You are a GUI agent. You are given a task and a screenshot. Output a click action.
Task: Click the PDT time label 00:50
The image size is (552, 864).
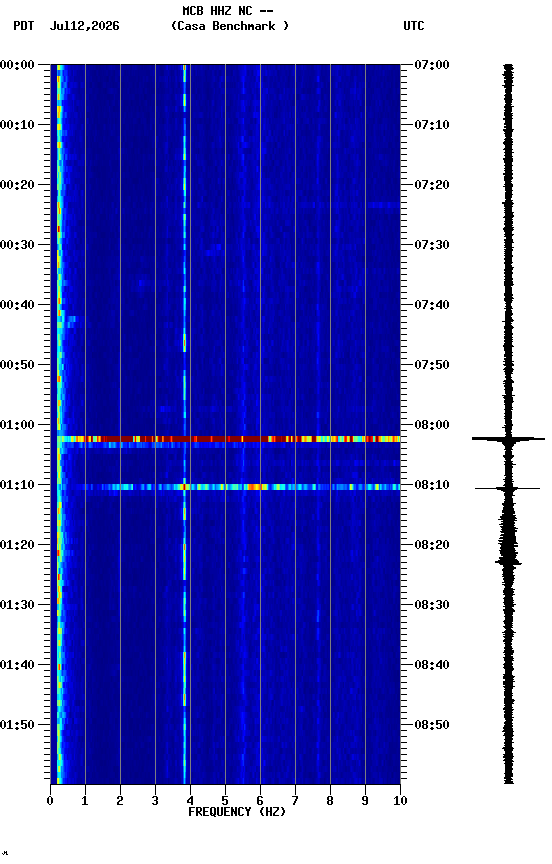tap(17, 365)
